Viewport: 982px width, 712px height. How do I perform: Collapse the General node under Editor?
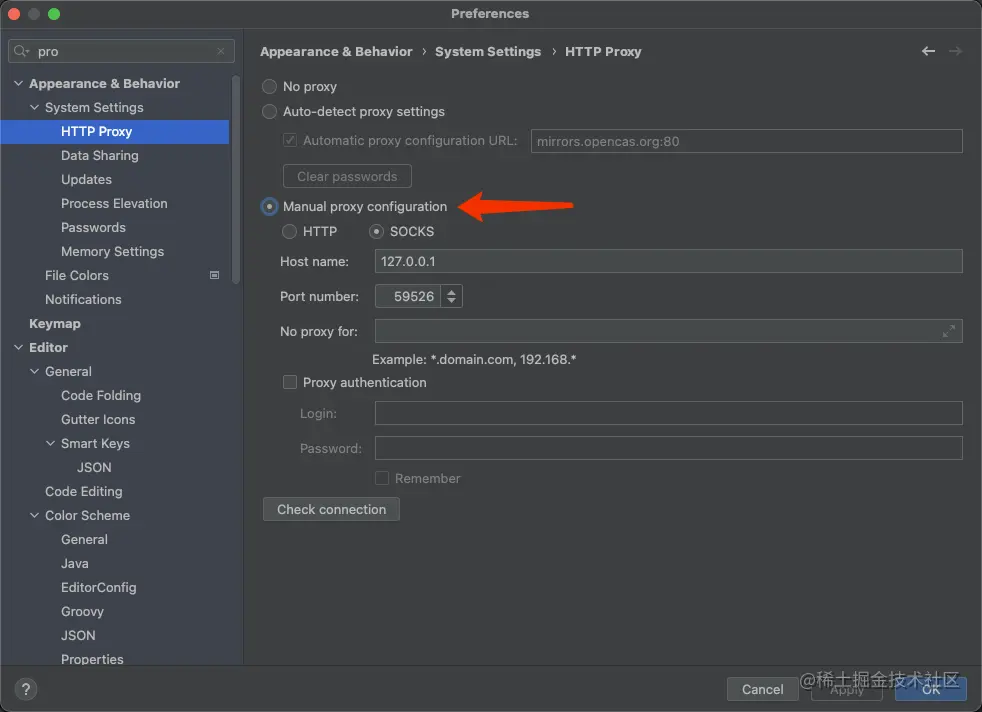click(x=34, y=371)
